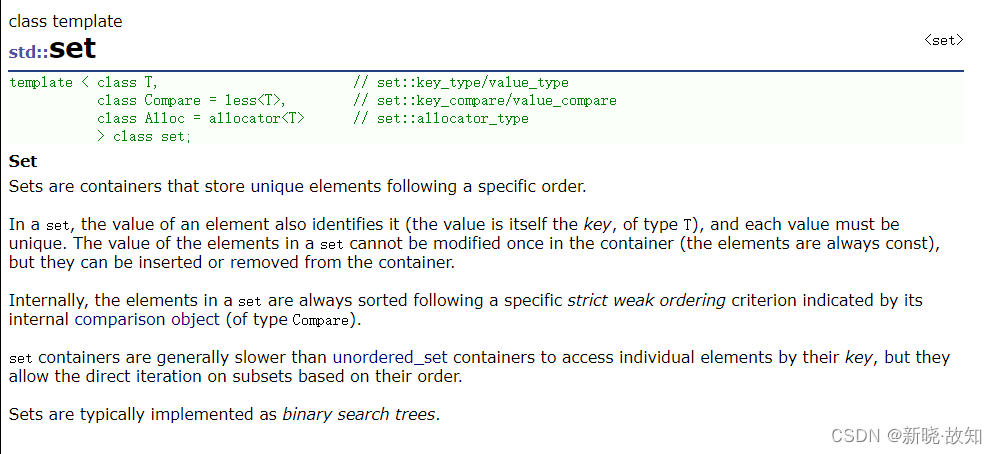Click the large "set" title heading
The height and width of the screenshot is (454, 997).
coord(72,48)
